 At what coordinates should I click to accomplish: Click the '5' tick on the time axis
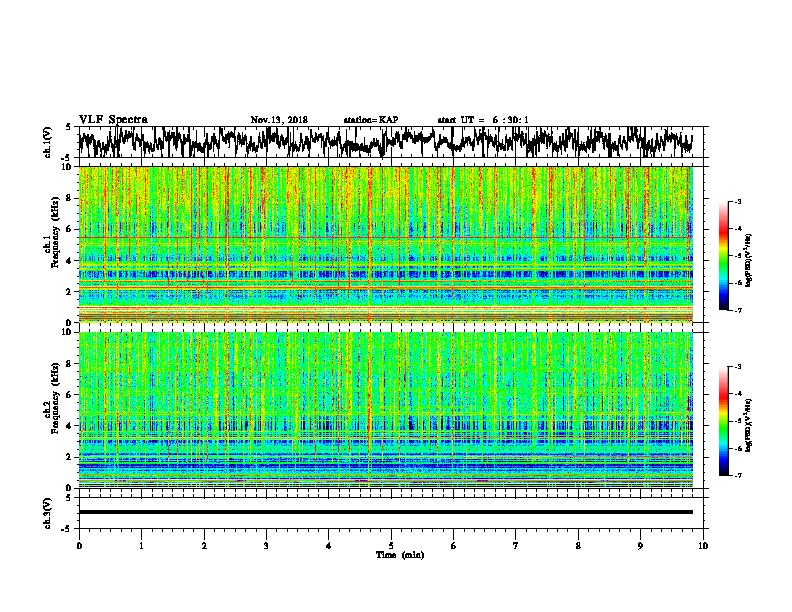click(391, 546)
